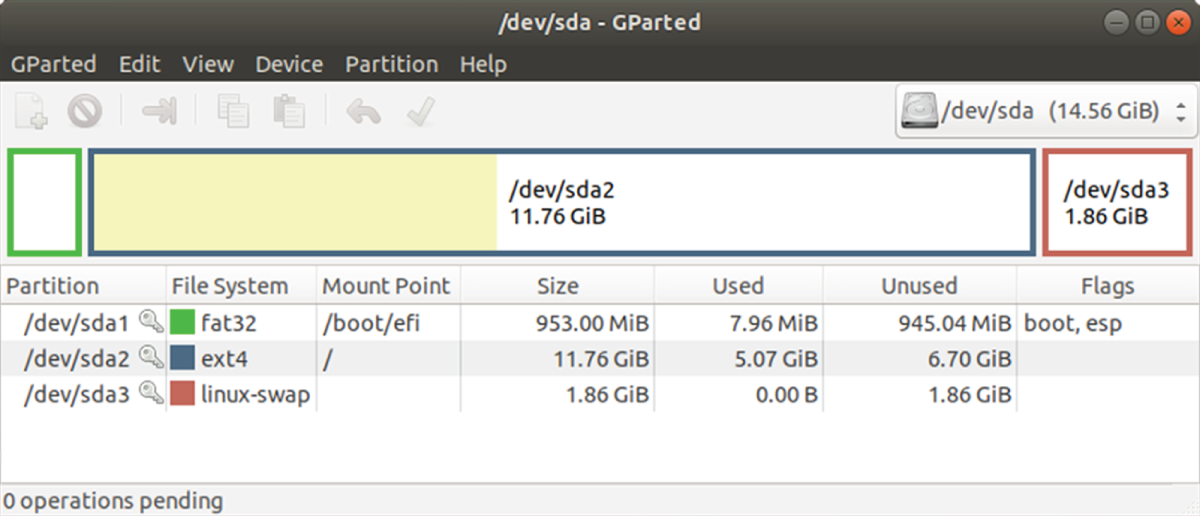Click the Unused column header
1200x516 pixels.
(x=919, y=286)
